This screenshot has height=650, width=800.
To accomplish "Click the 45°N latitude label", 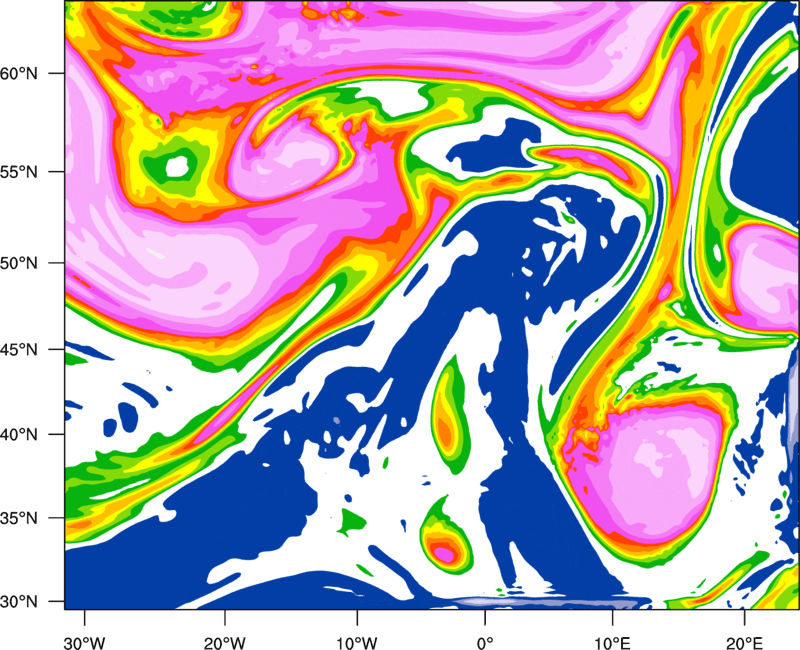I will [19, 349].
